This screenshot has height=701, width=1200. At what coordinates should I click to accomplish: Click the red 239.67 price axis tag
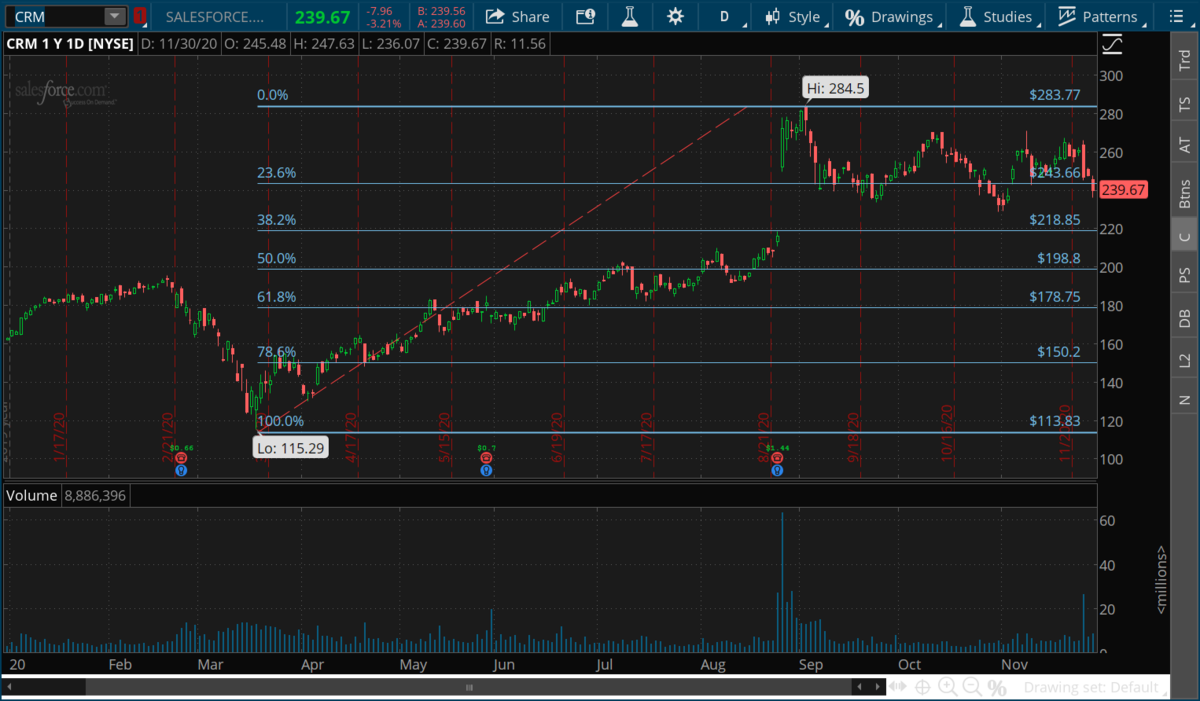click(1125, 190)
